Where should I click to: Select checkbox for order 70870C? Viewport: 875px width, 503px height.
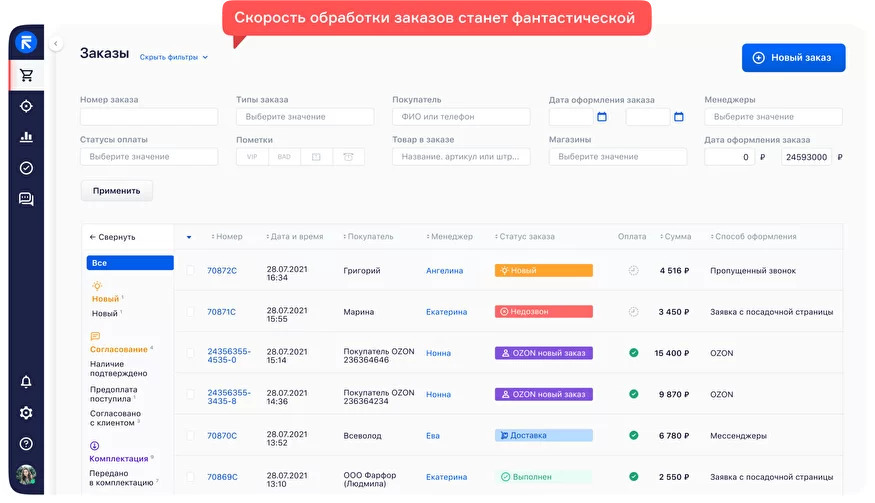(x=190, y=435)
